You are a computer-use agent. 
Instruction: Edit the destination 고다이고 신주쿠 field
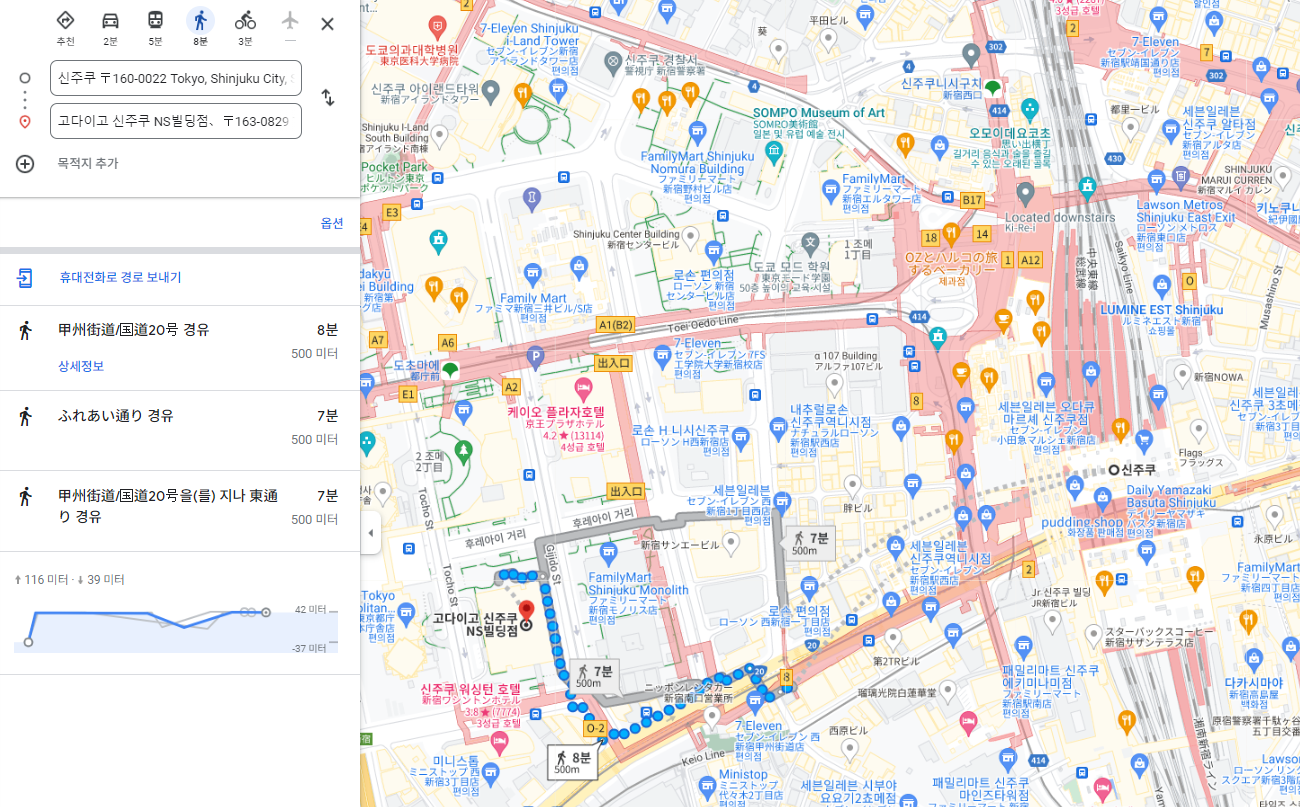176,121
